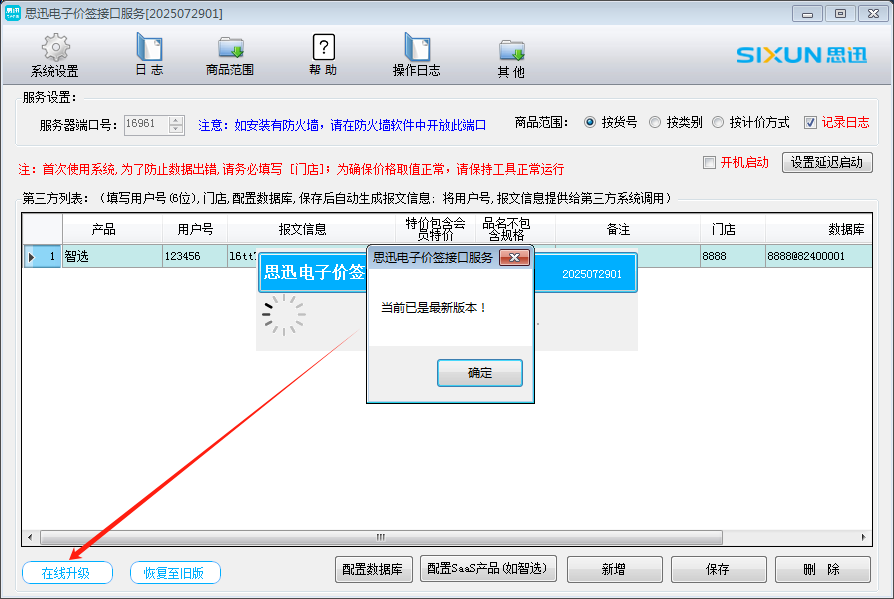This screenshot has width=894, height=599.
Task: Select the 按类别 radio button
Action: pyautogui.click(x=655, y=122)
